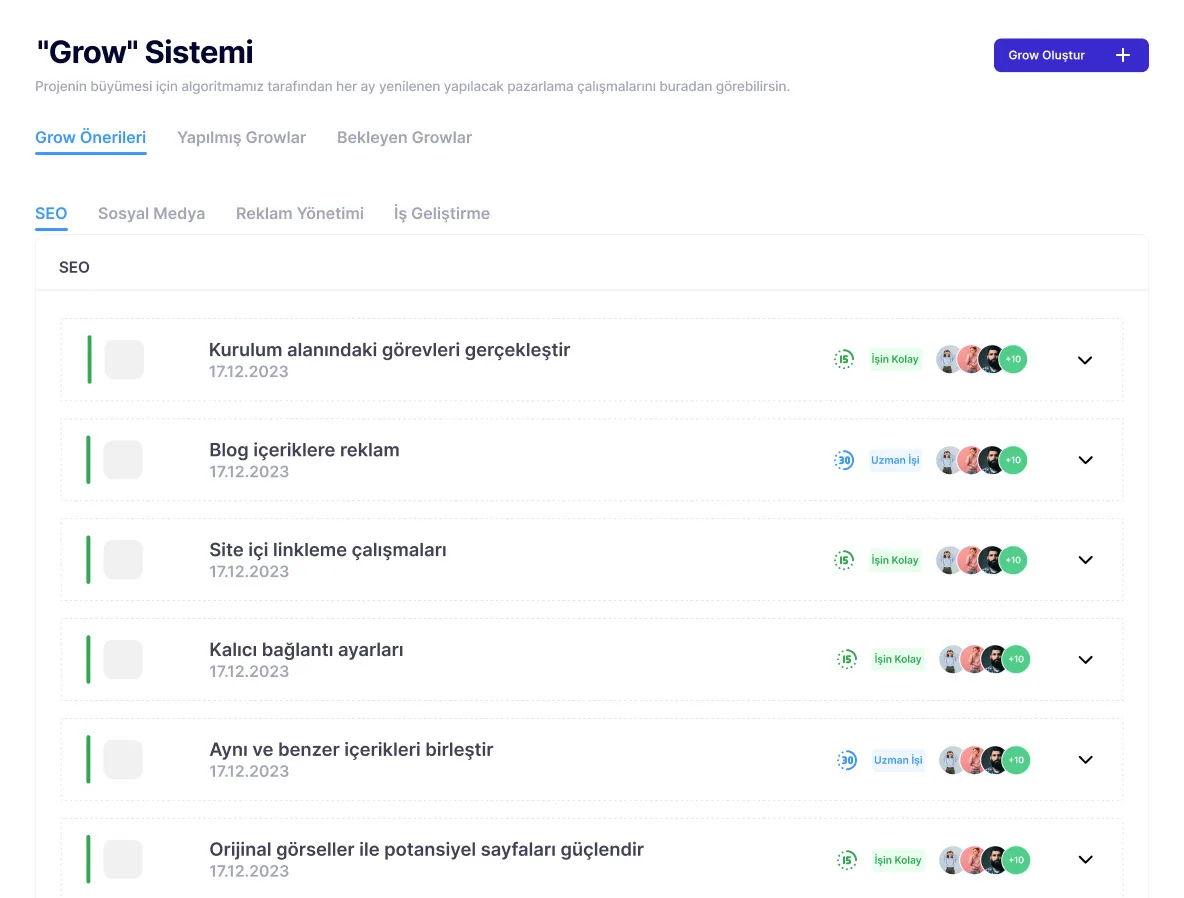This screenshot has width=1184, height=898.
Task: Click first gray avatar in Kalıcı bağlantı row
Action: pos(949,659)
